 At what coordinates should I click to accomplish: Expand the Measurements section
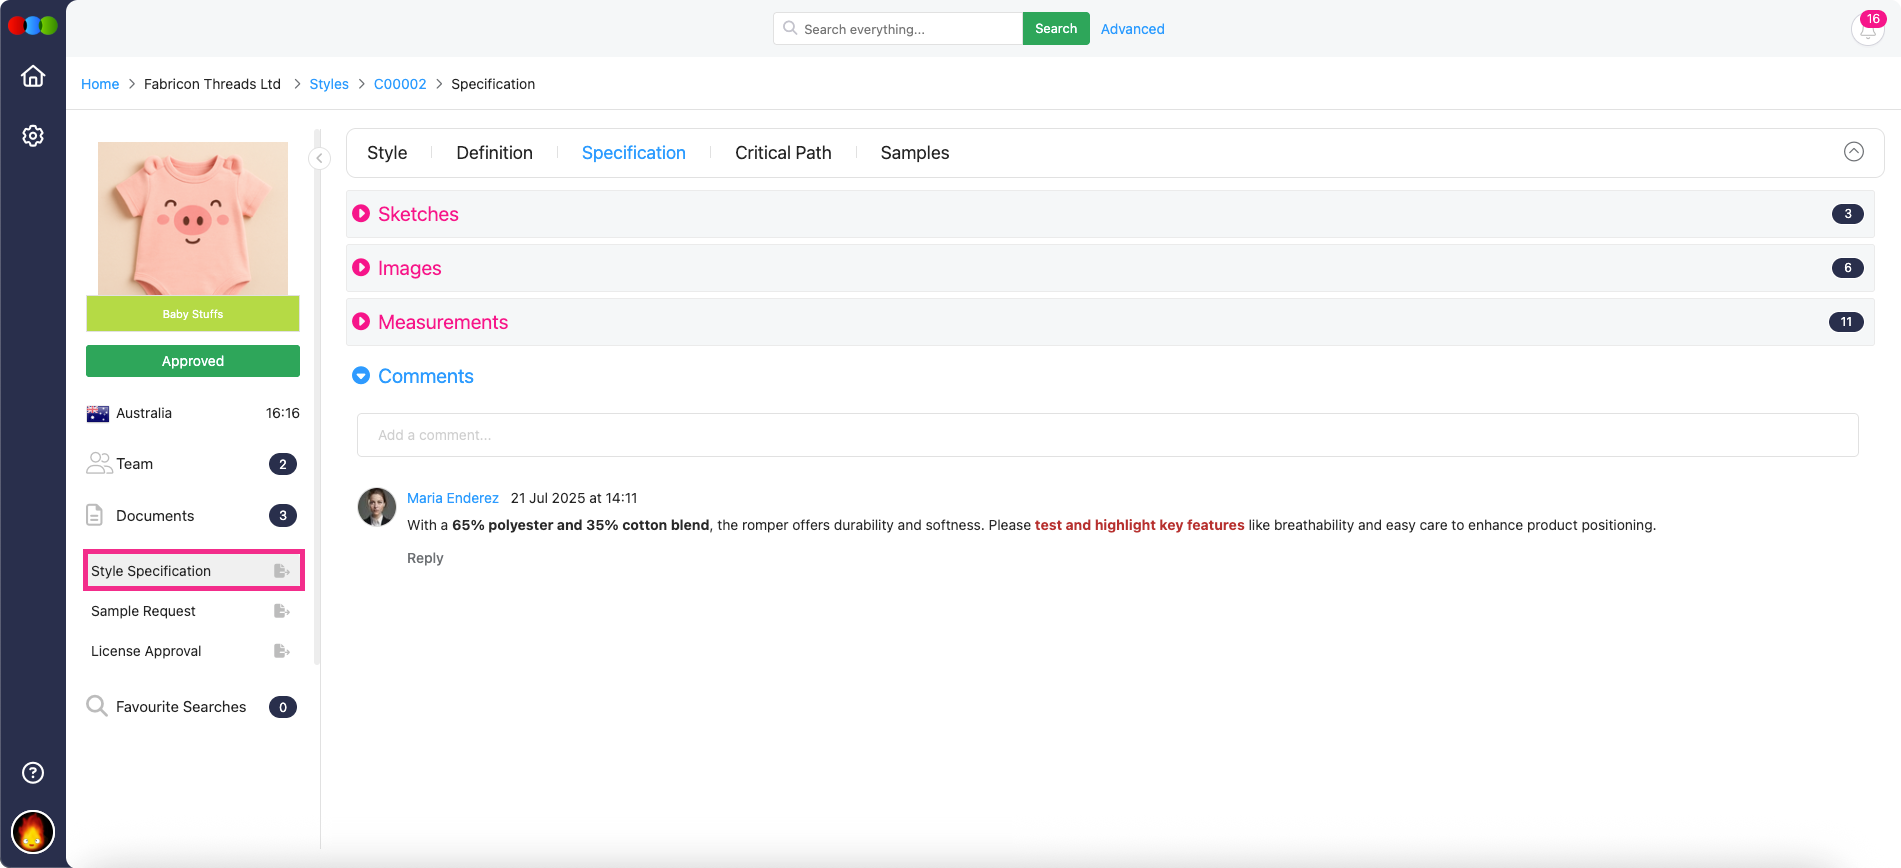[362, 322]
